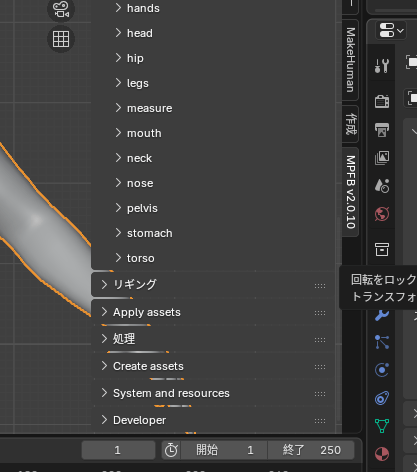
Task: Grab the Create assets panel drag handle
Action: (x=320, y=367)
